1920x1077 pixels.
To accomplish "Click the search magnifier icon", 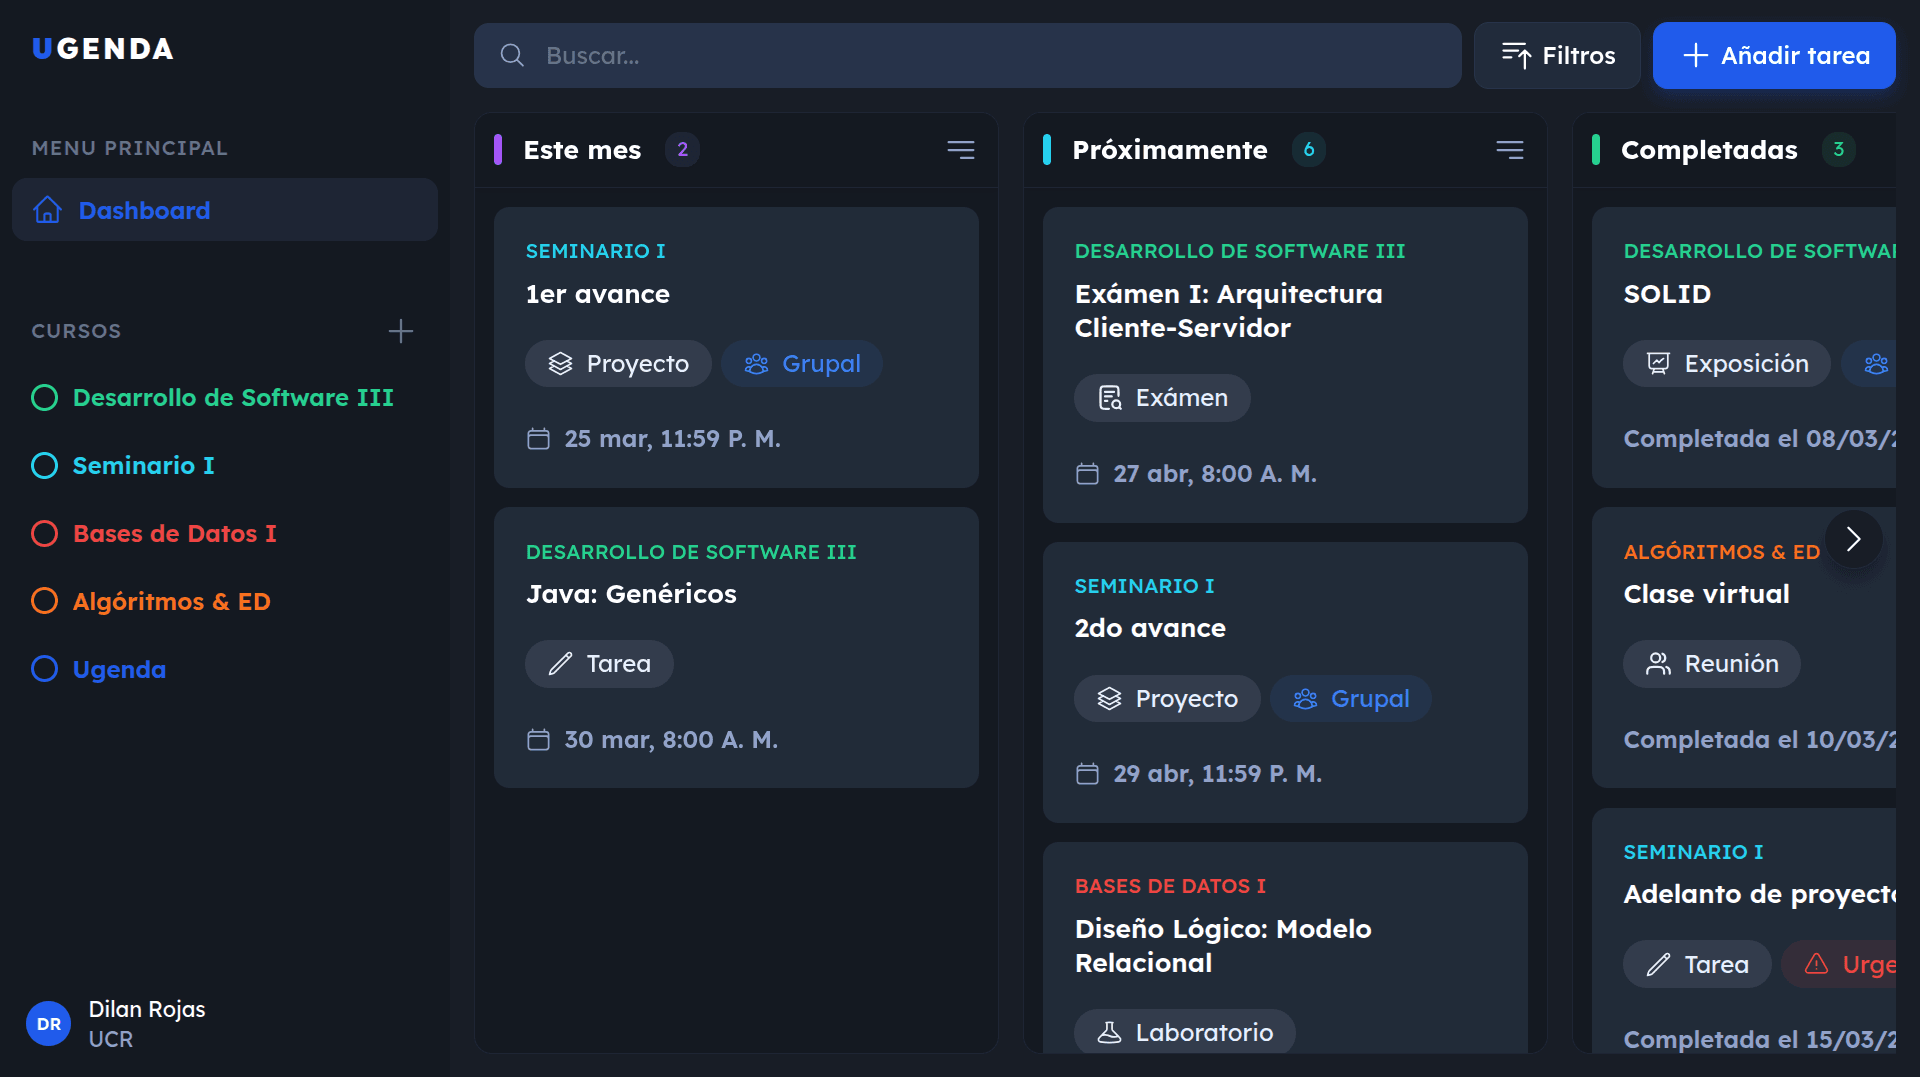I will (512, 56).
